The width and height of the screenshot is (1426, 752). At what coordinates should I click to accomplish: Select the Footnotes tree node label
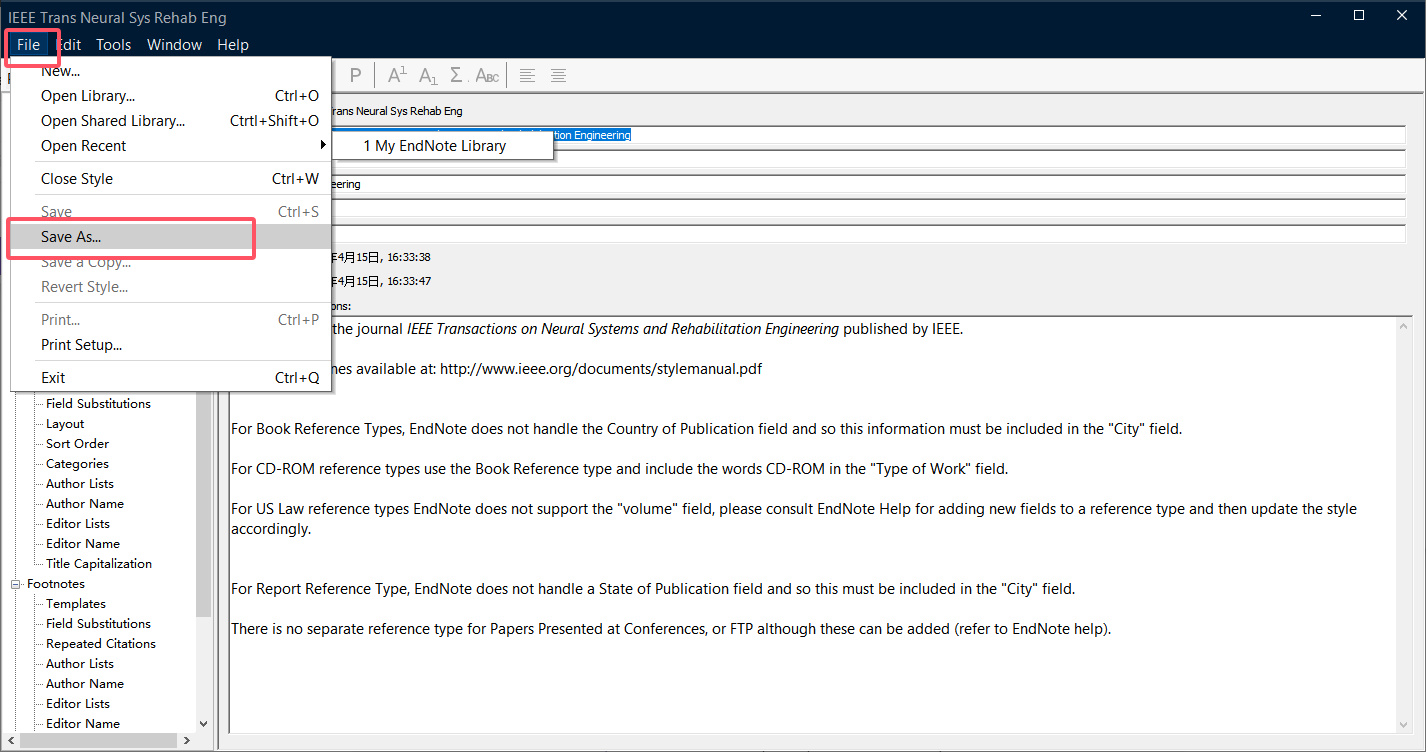[x=56, y=584]
